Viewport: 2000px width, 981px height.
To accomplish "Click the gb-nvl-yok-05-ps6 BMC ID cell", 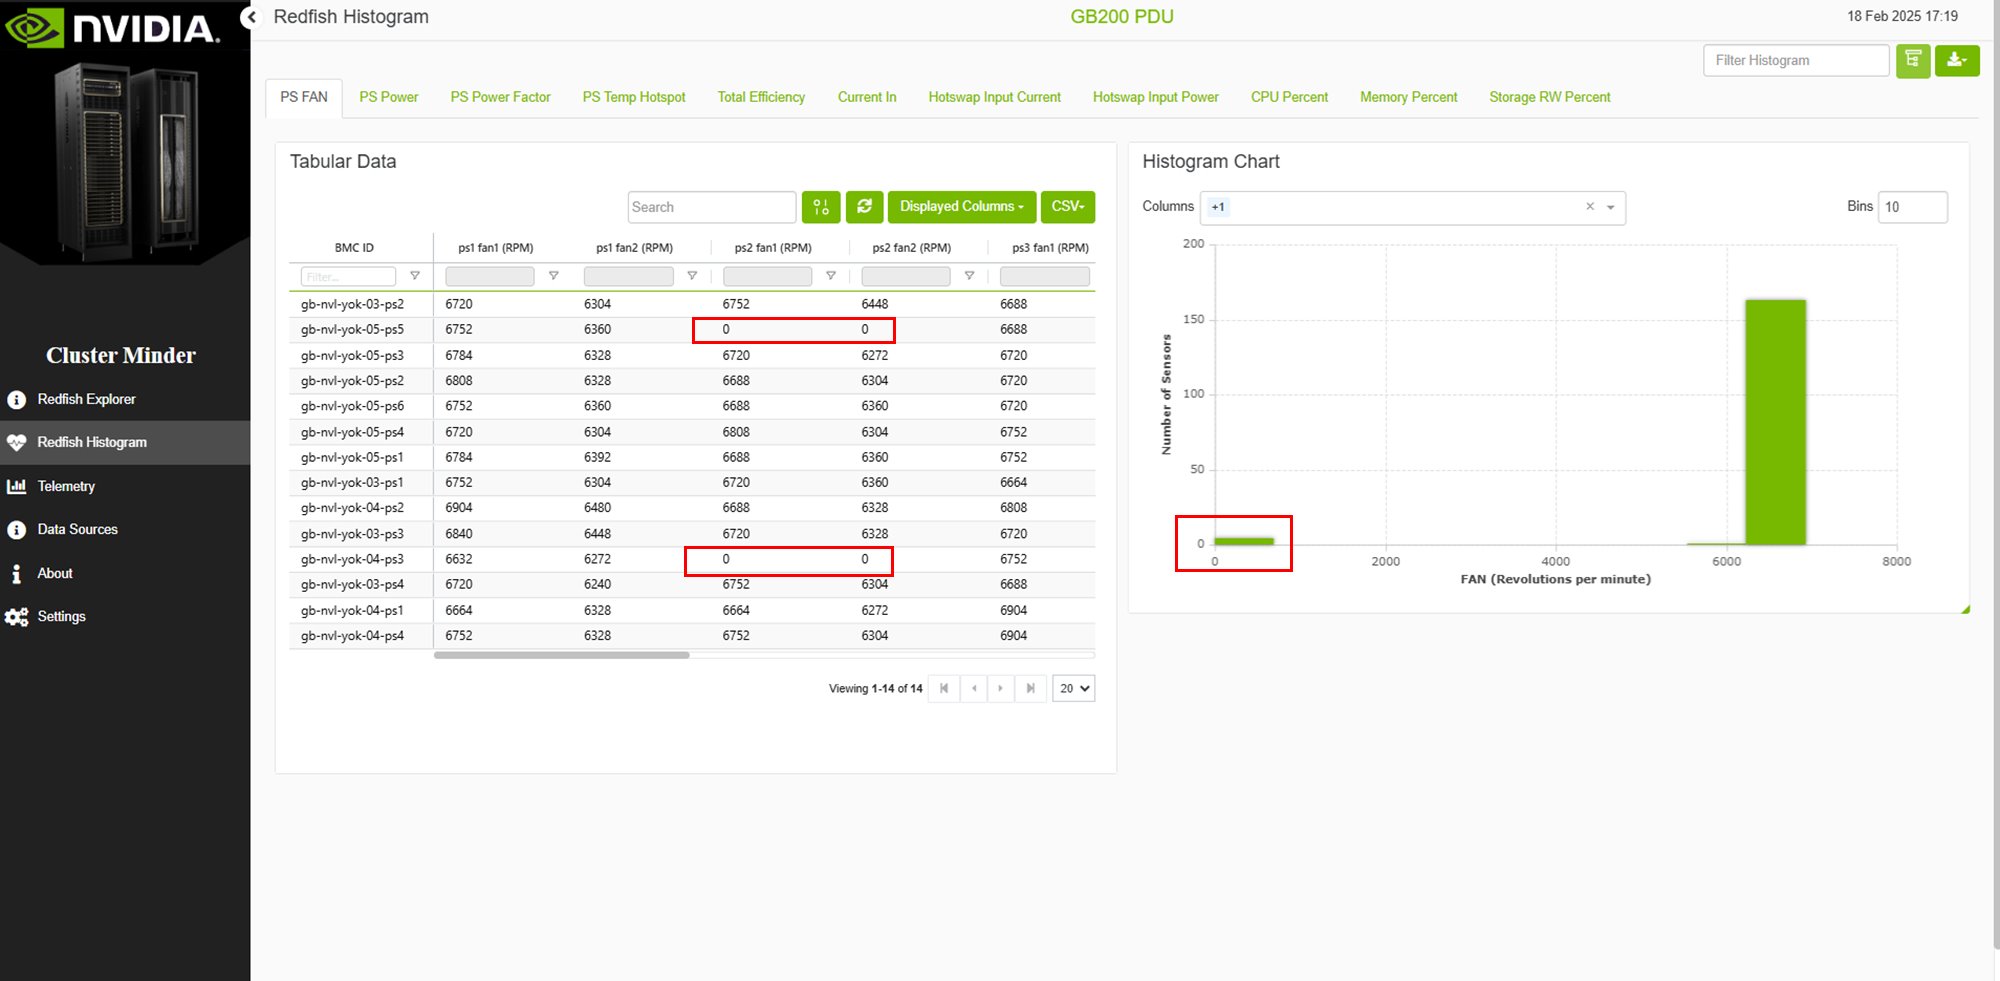I will point(353,406).
